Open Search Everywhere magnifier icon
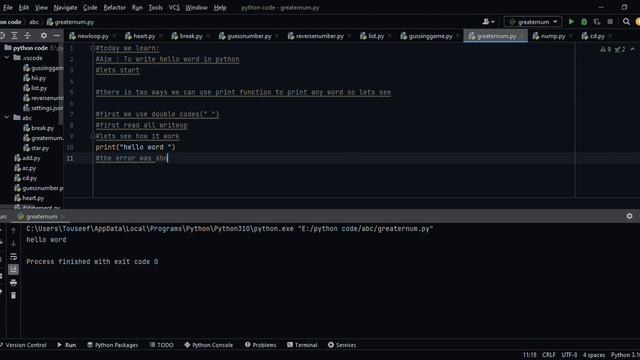Viewport: 640px width, 360px height. [x=626, y=22]
